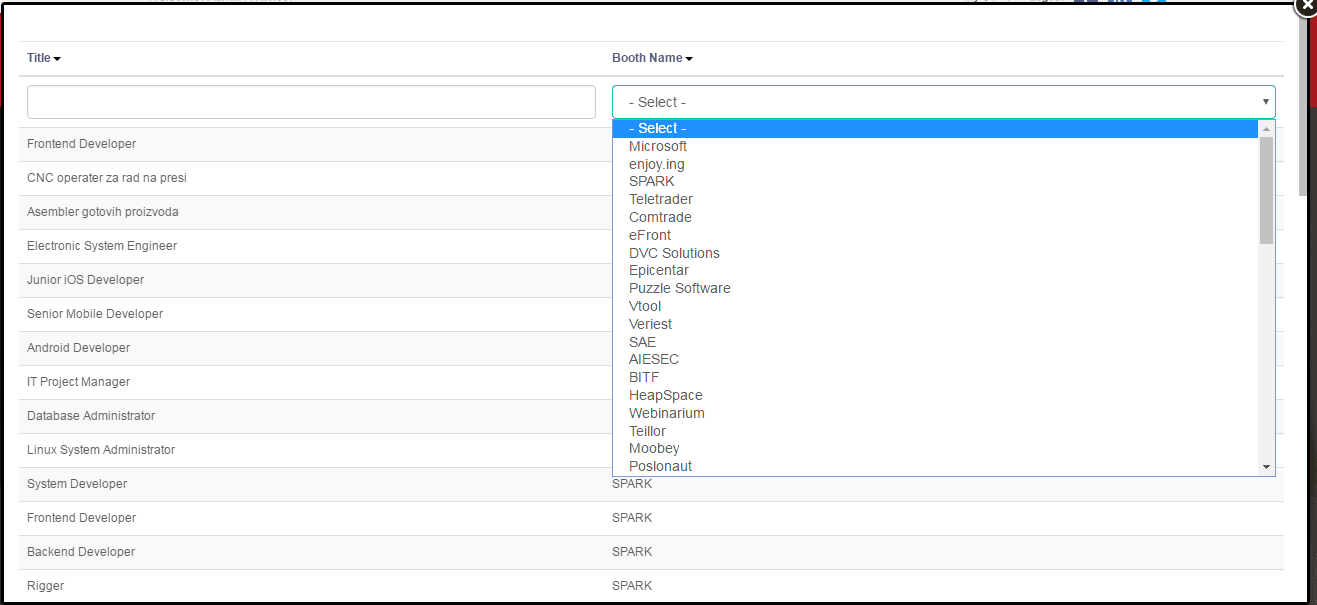Click SPARK in the Backend Developer row
The width and height of the screenshot is (1317, 605).
[632, 552]
